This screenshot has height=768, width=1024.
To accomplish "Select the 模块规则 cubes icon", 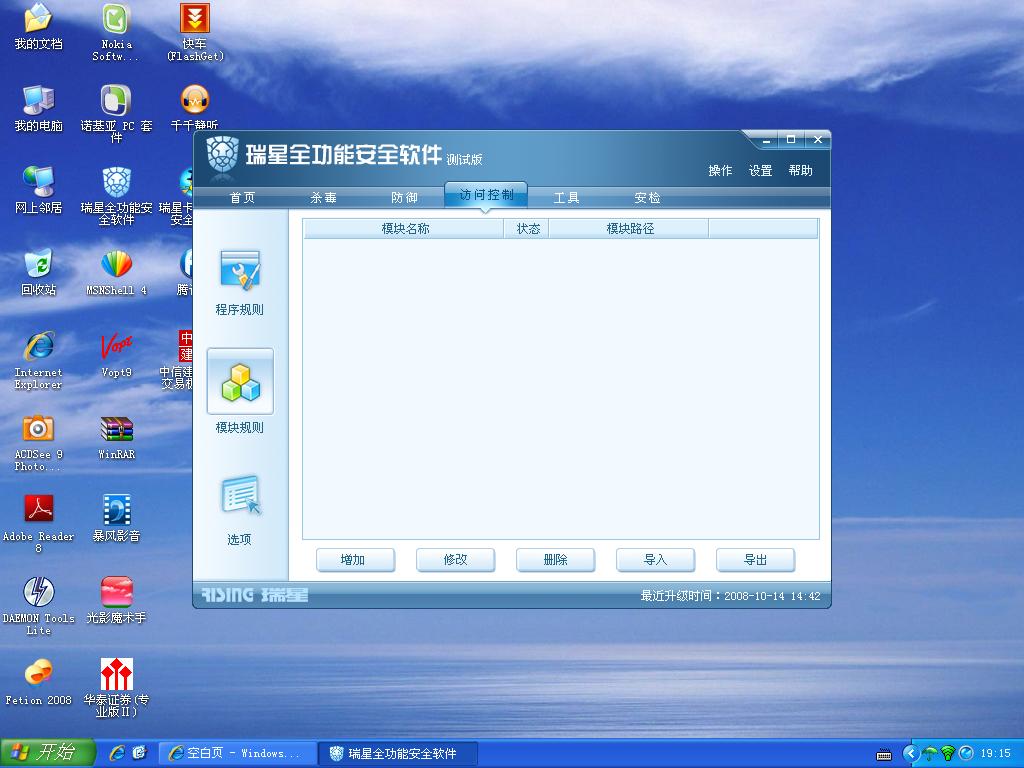I will [240, 381].
